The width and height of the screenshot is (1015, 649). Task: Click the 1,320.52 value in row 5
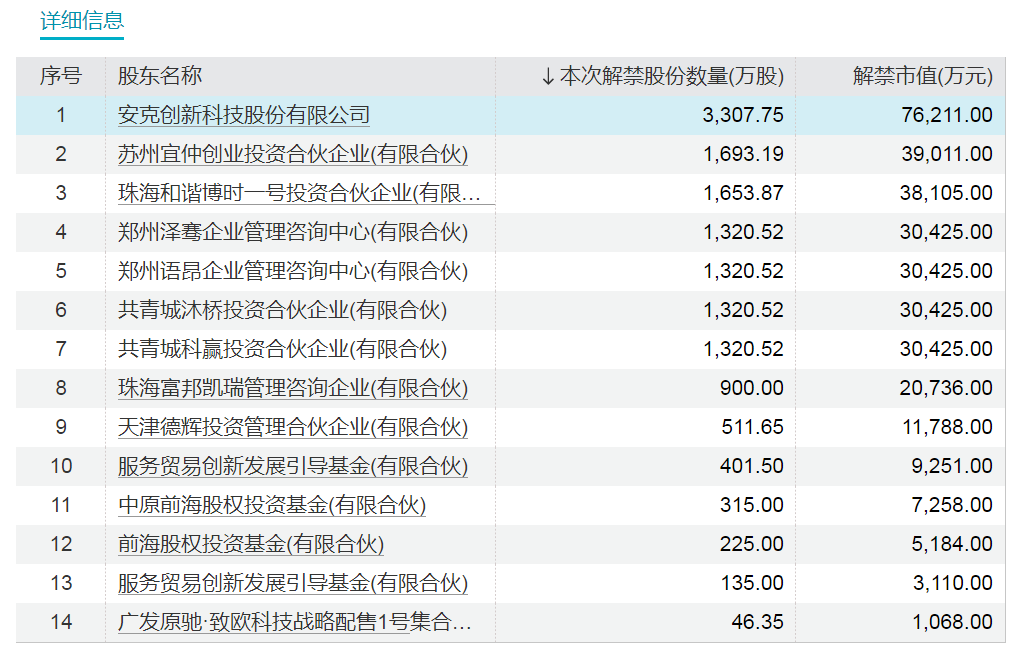(743, 270)
